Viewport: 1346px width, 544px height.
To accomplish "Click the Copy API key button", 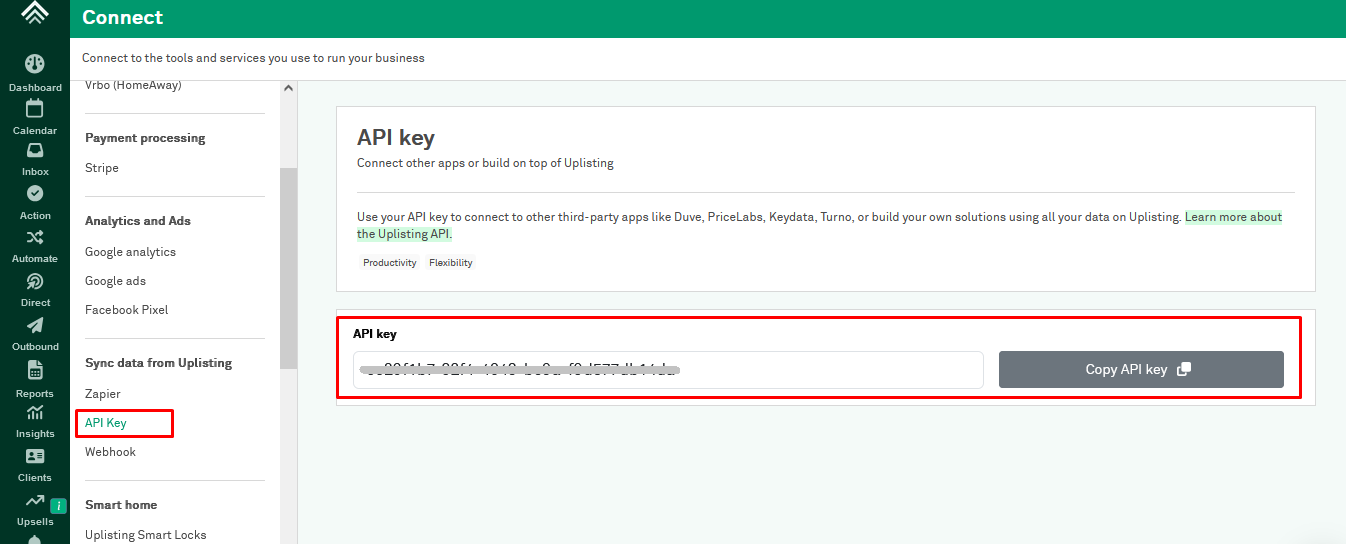I will [x=1141, y=369].
